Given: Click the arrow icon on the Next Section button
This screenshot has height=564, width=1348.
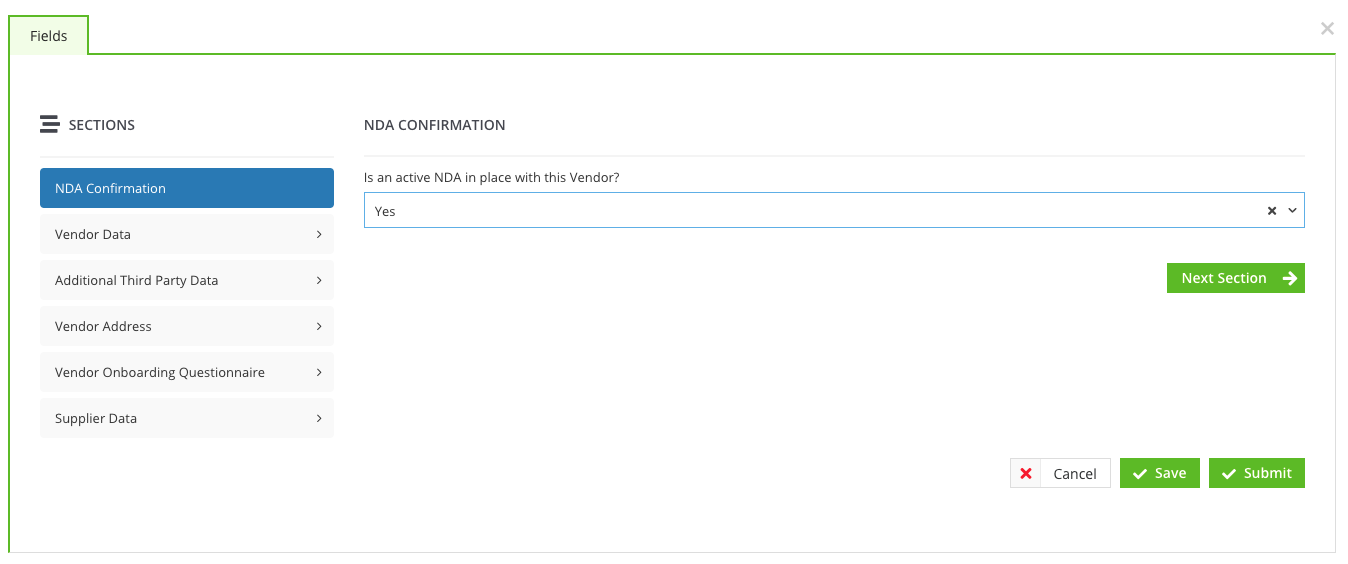Looking at the screenshot, I should pos(1290,278).
